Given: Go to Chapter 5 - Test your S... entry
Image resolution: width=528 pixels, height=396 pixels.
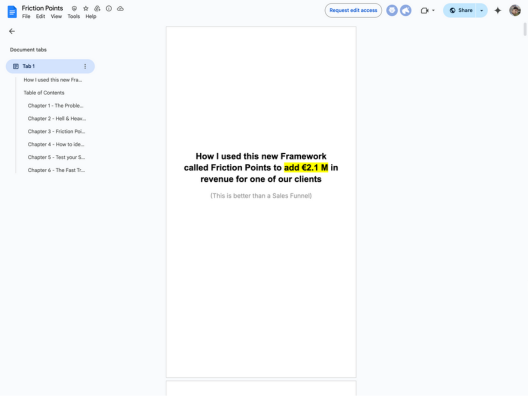Looking at the screenshot, I should 57,157.
